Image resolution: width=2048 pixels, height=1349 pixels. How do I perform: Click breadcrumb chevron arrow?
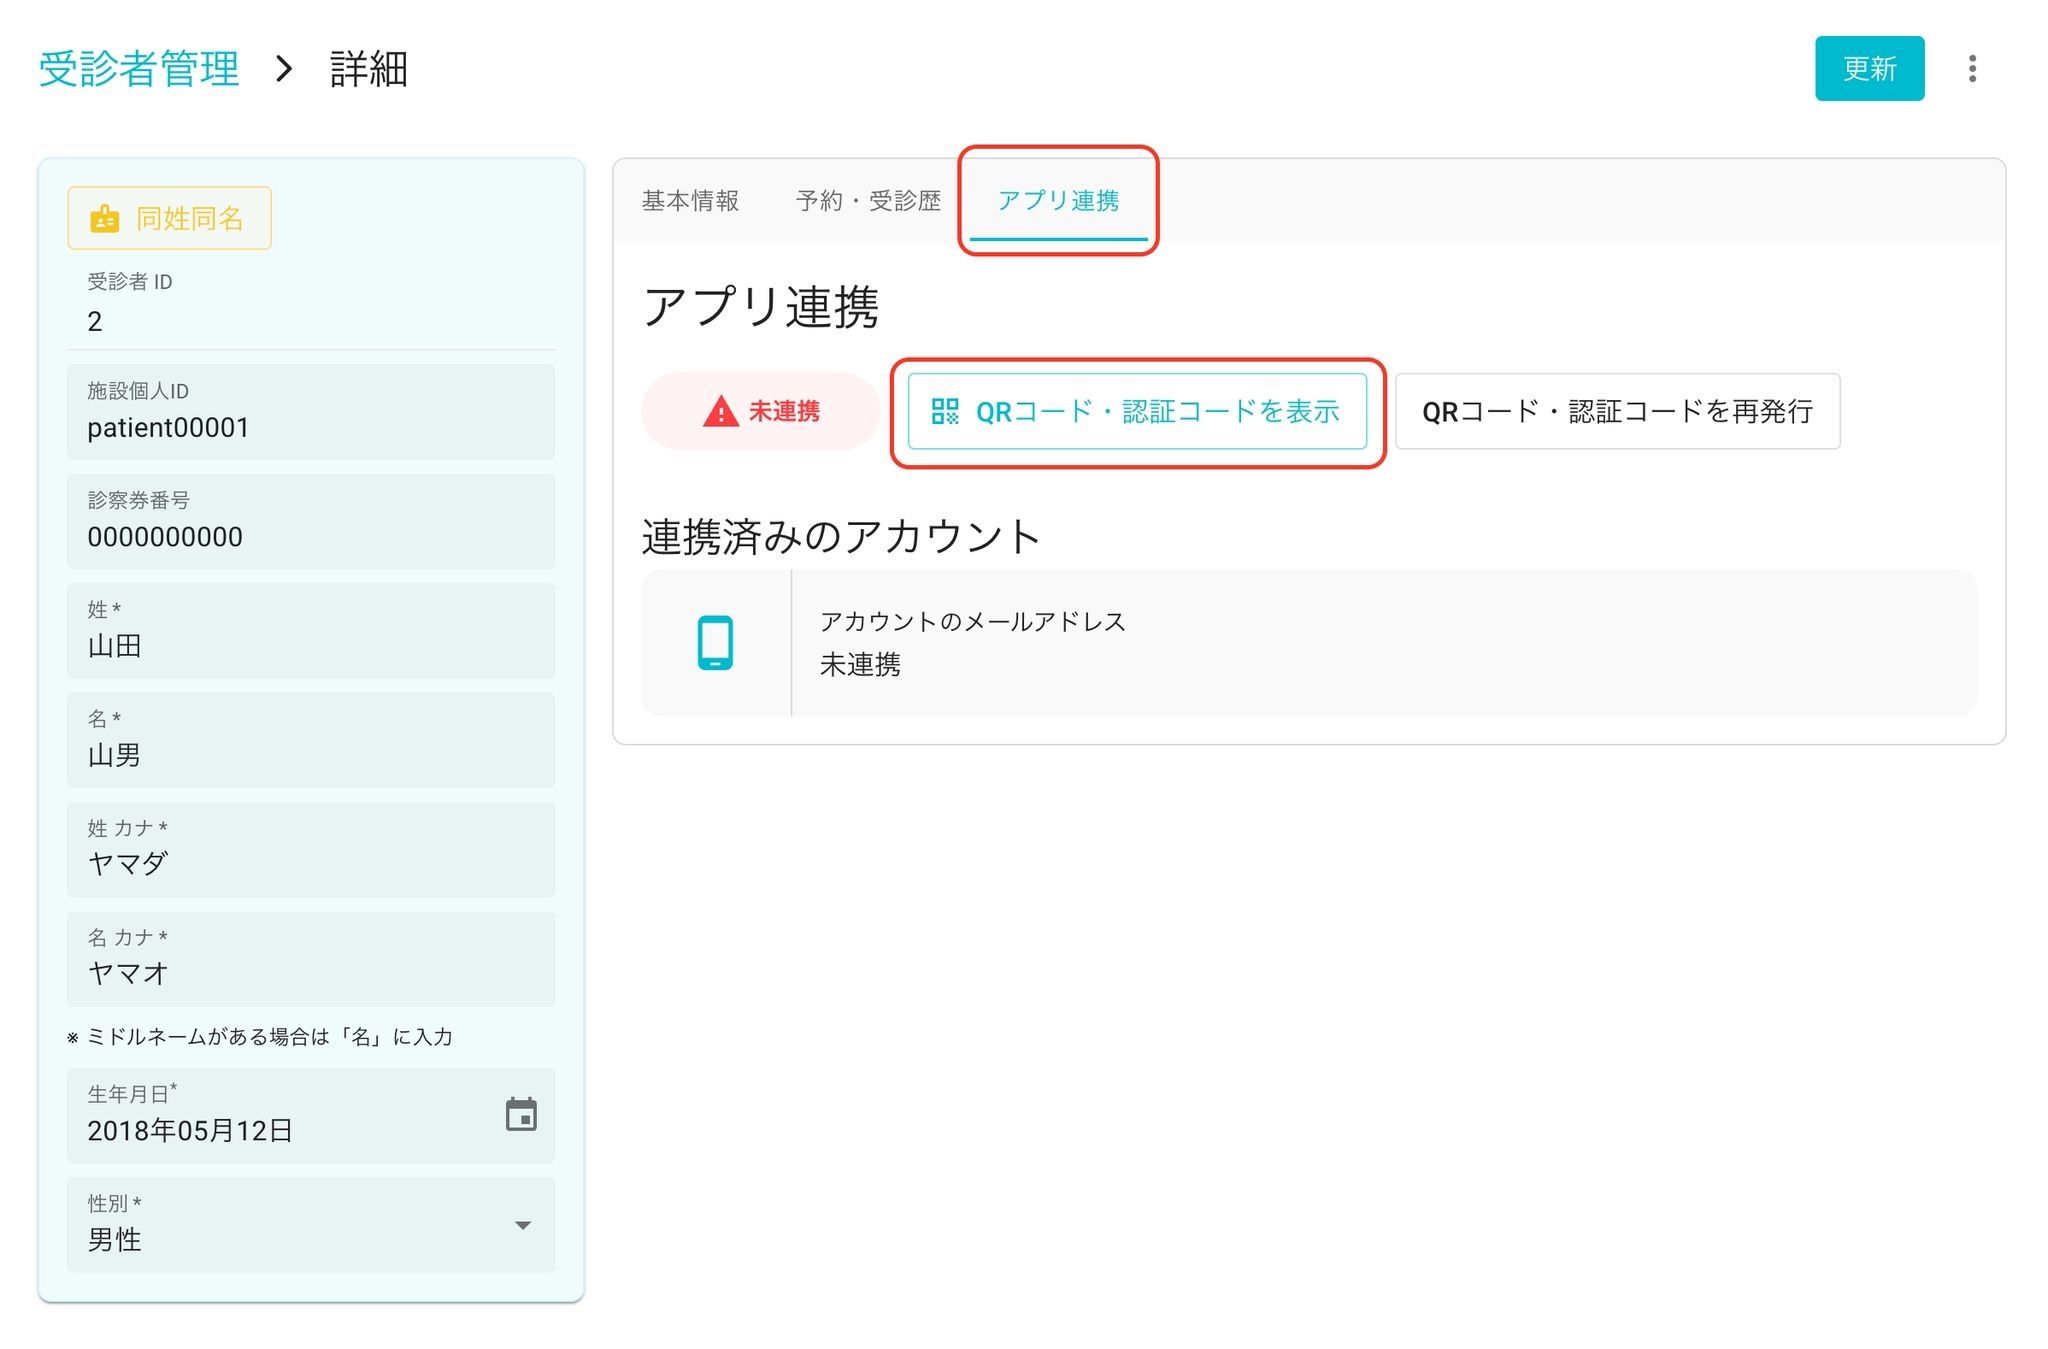pos(284,69)
